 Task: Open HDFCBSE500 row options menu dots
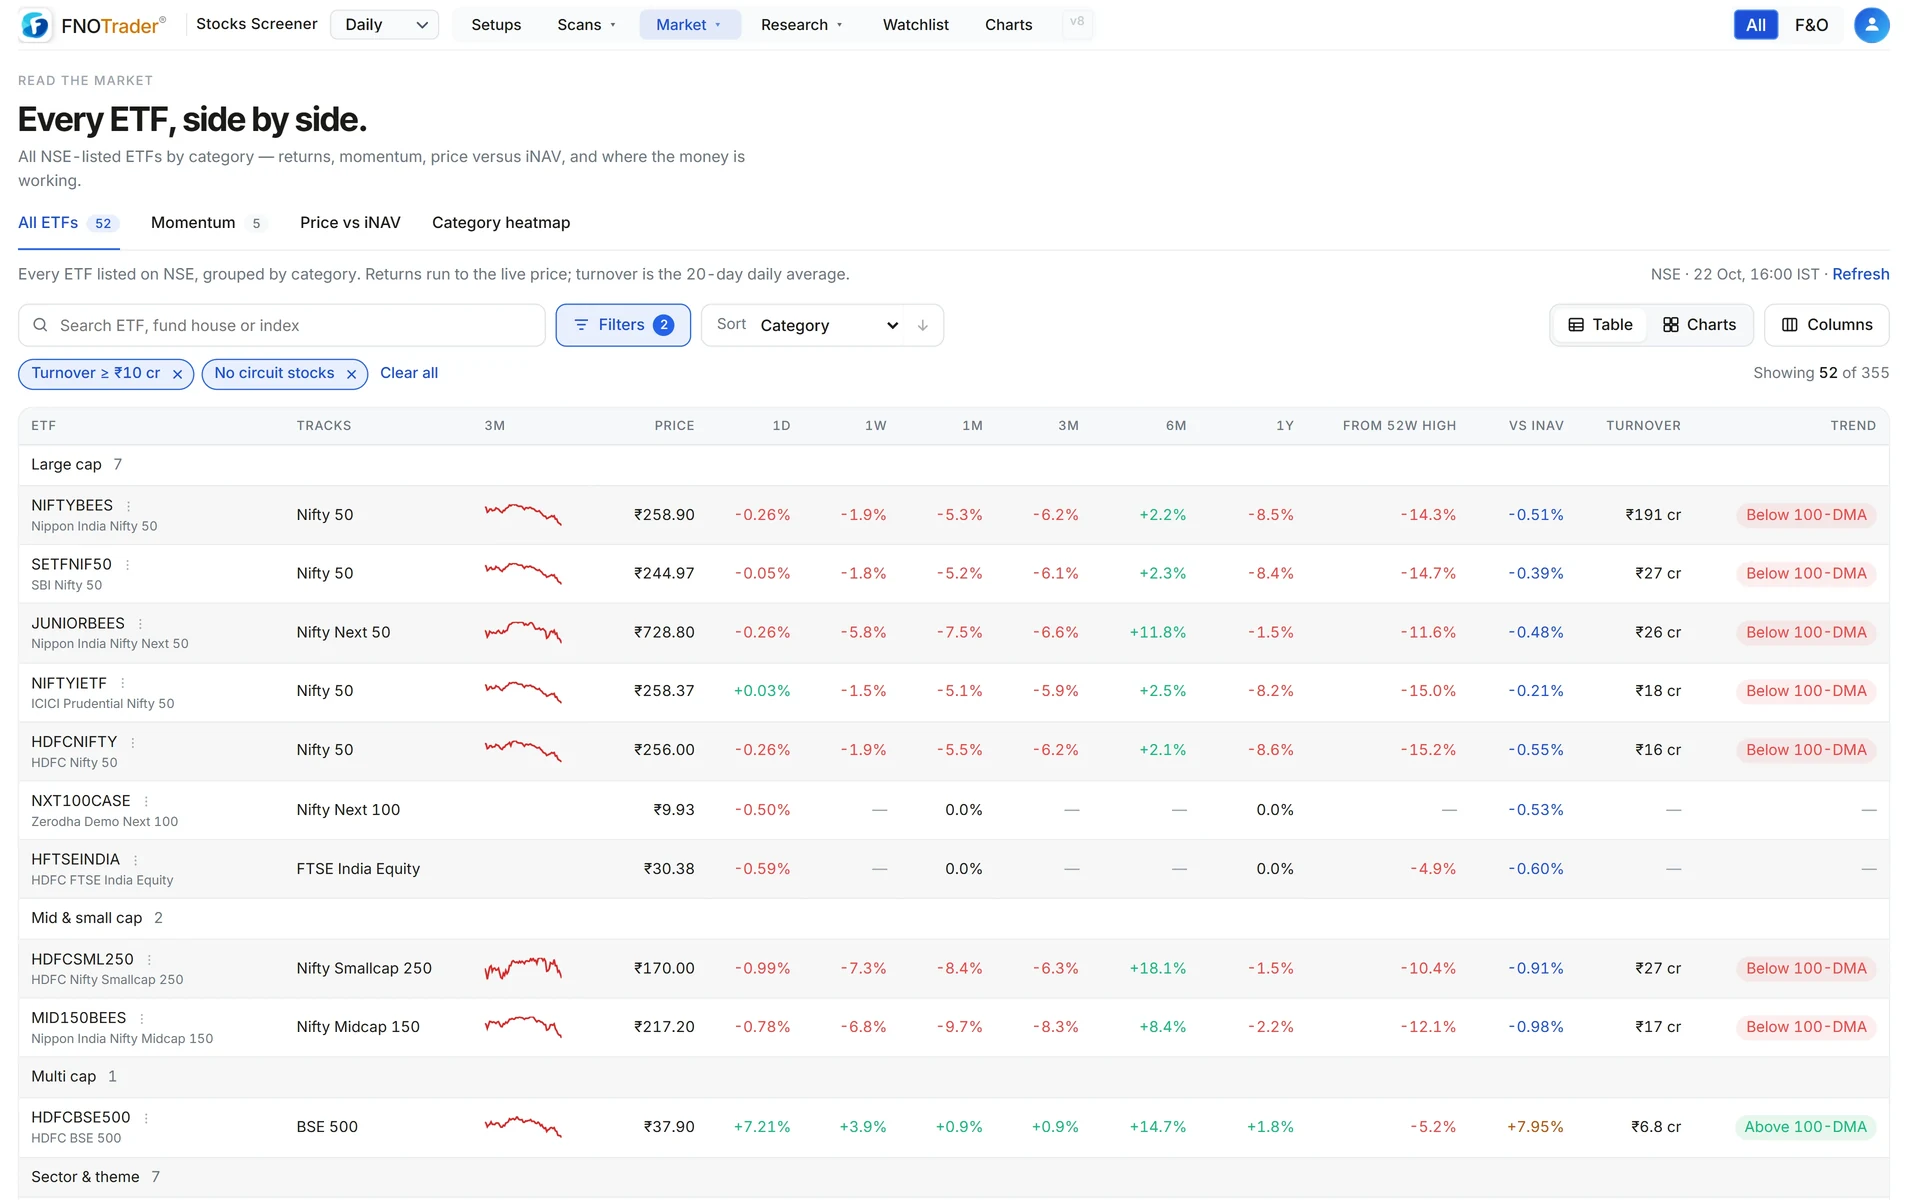coord(146,1118)
